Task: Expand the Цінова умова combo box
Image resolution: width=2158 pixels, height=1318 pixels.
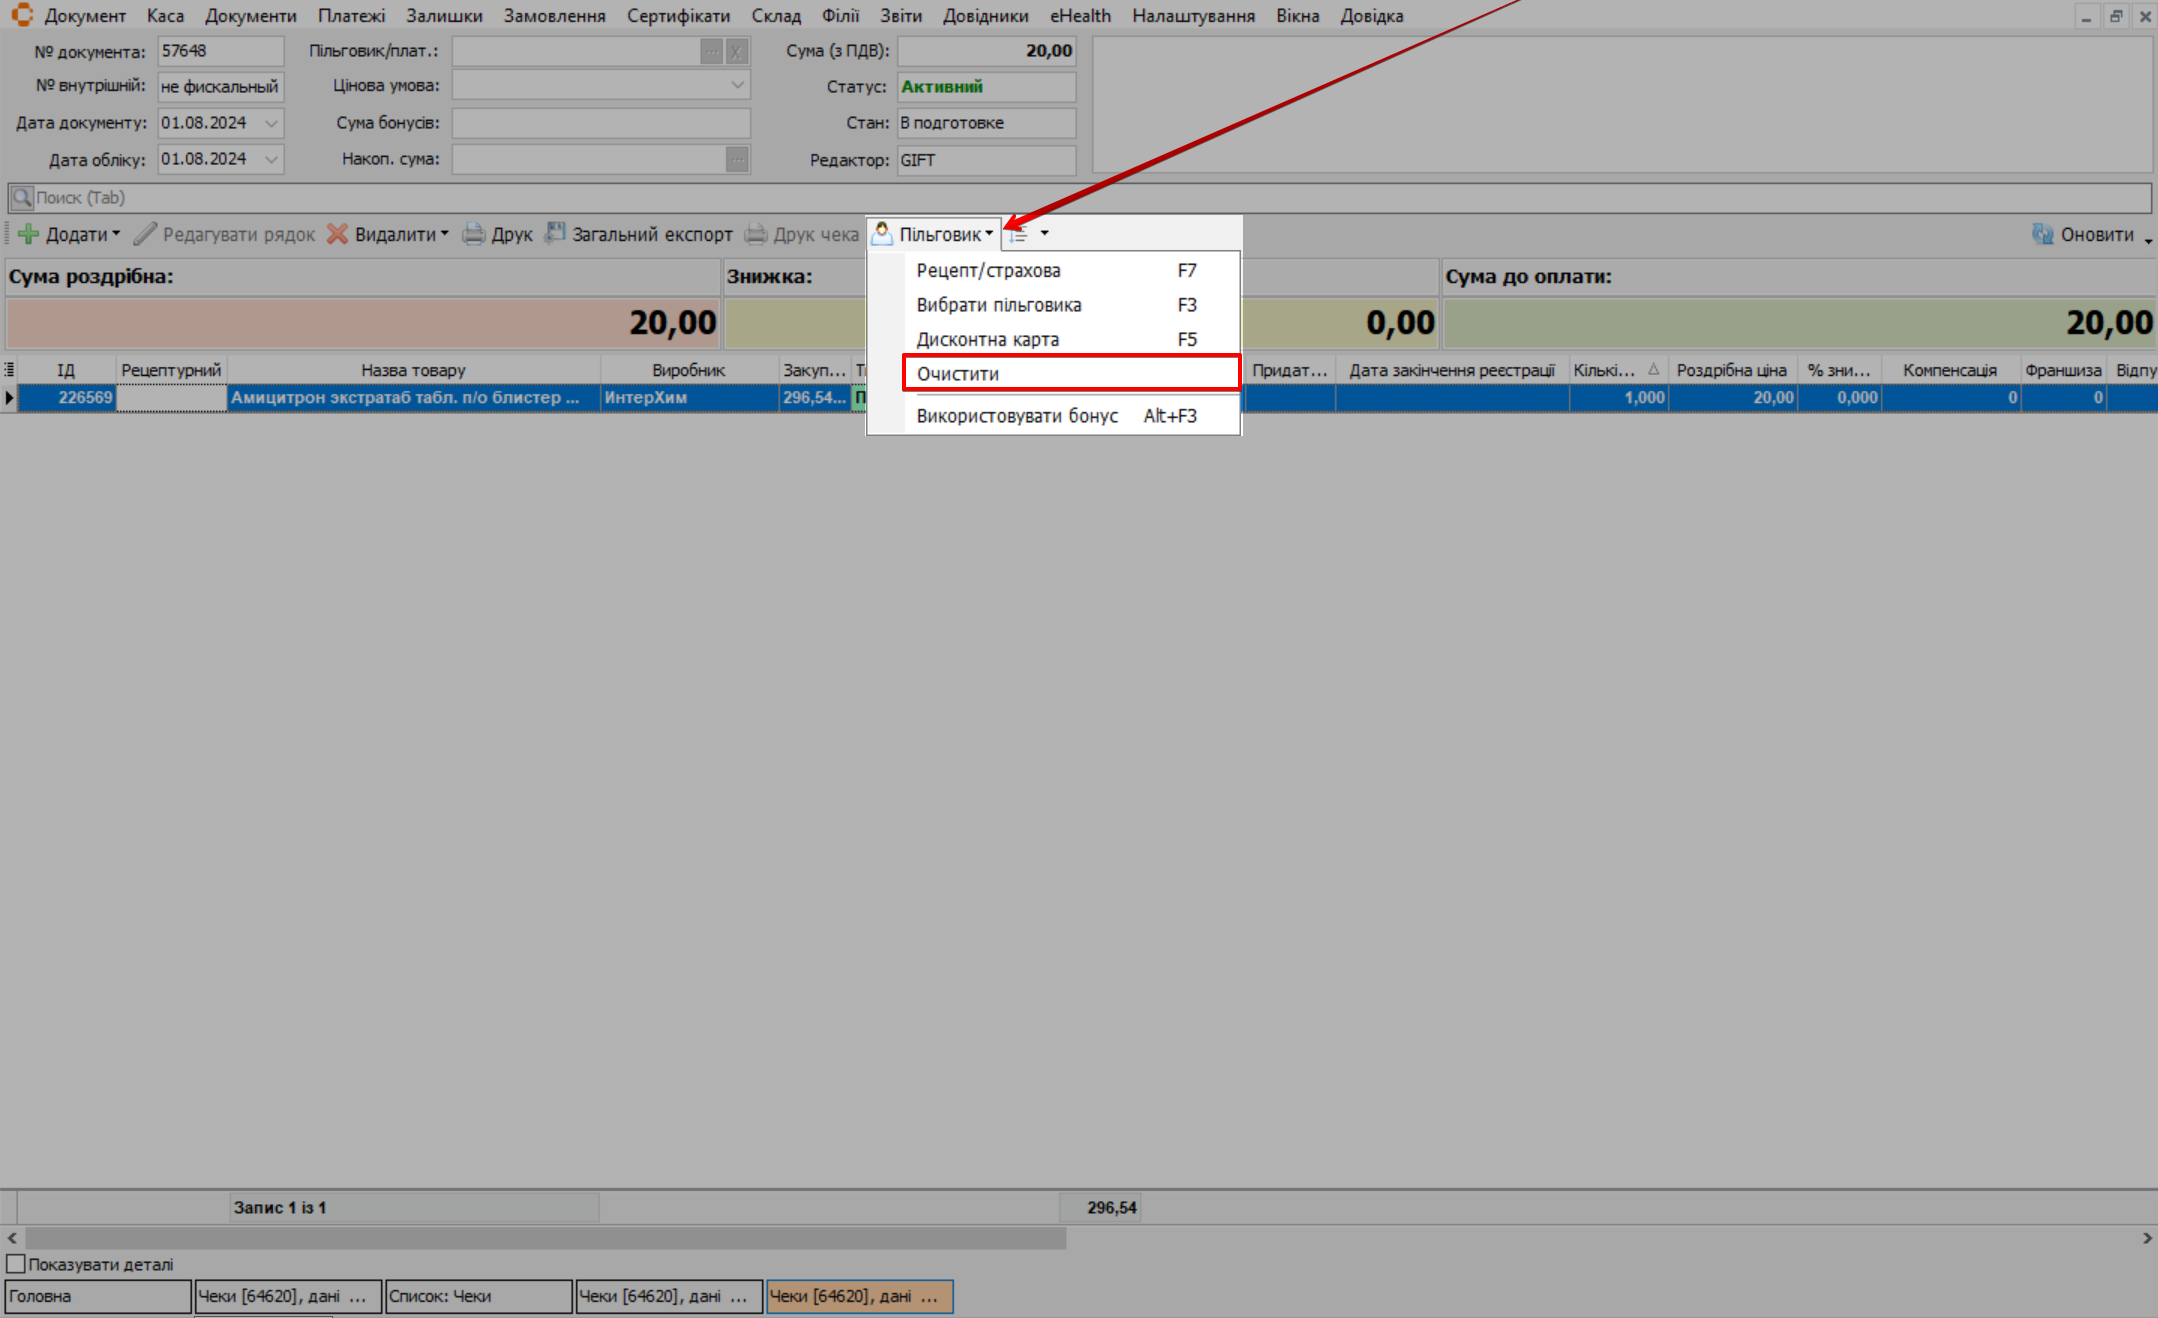Action: tap(737, 86)
